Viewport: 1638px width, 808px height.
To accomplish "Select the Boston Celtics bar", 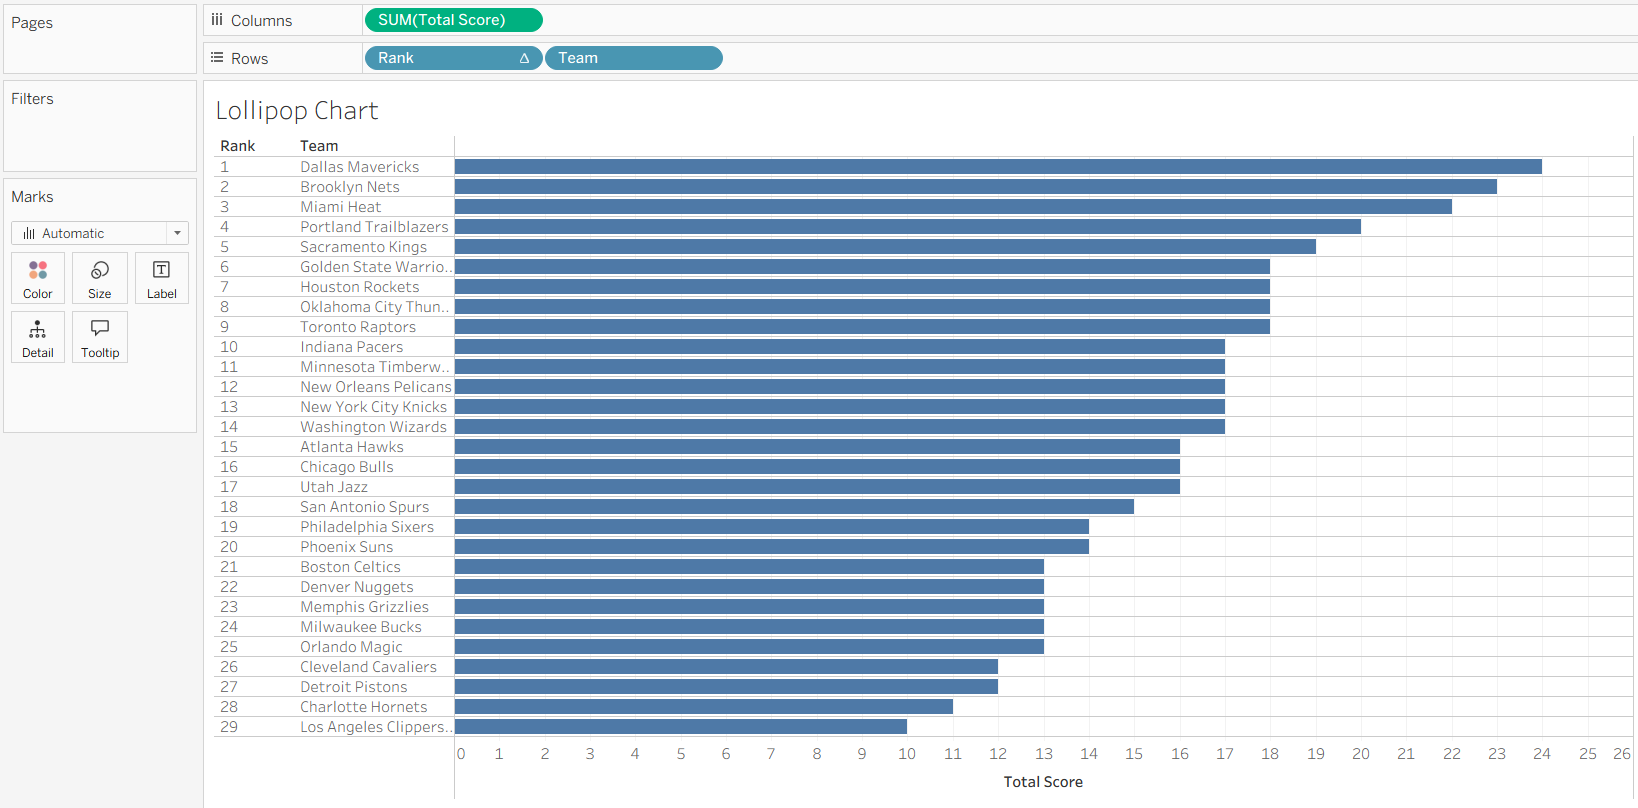I will pos(749,567).
